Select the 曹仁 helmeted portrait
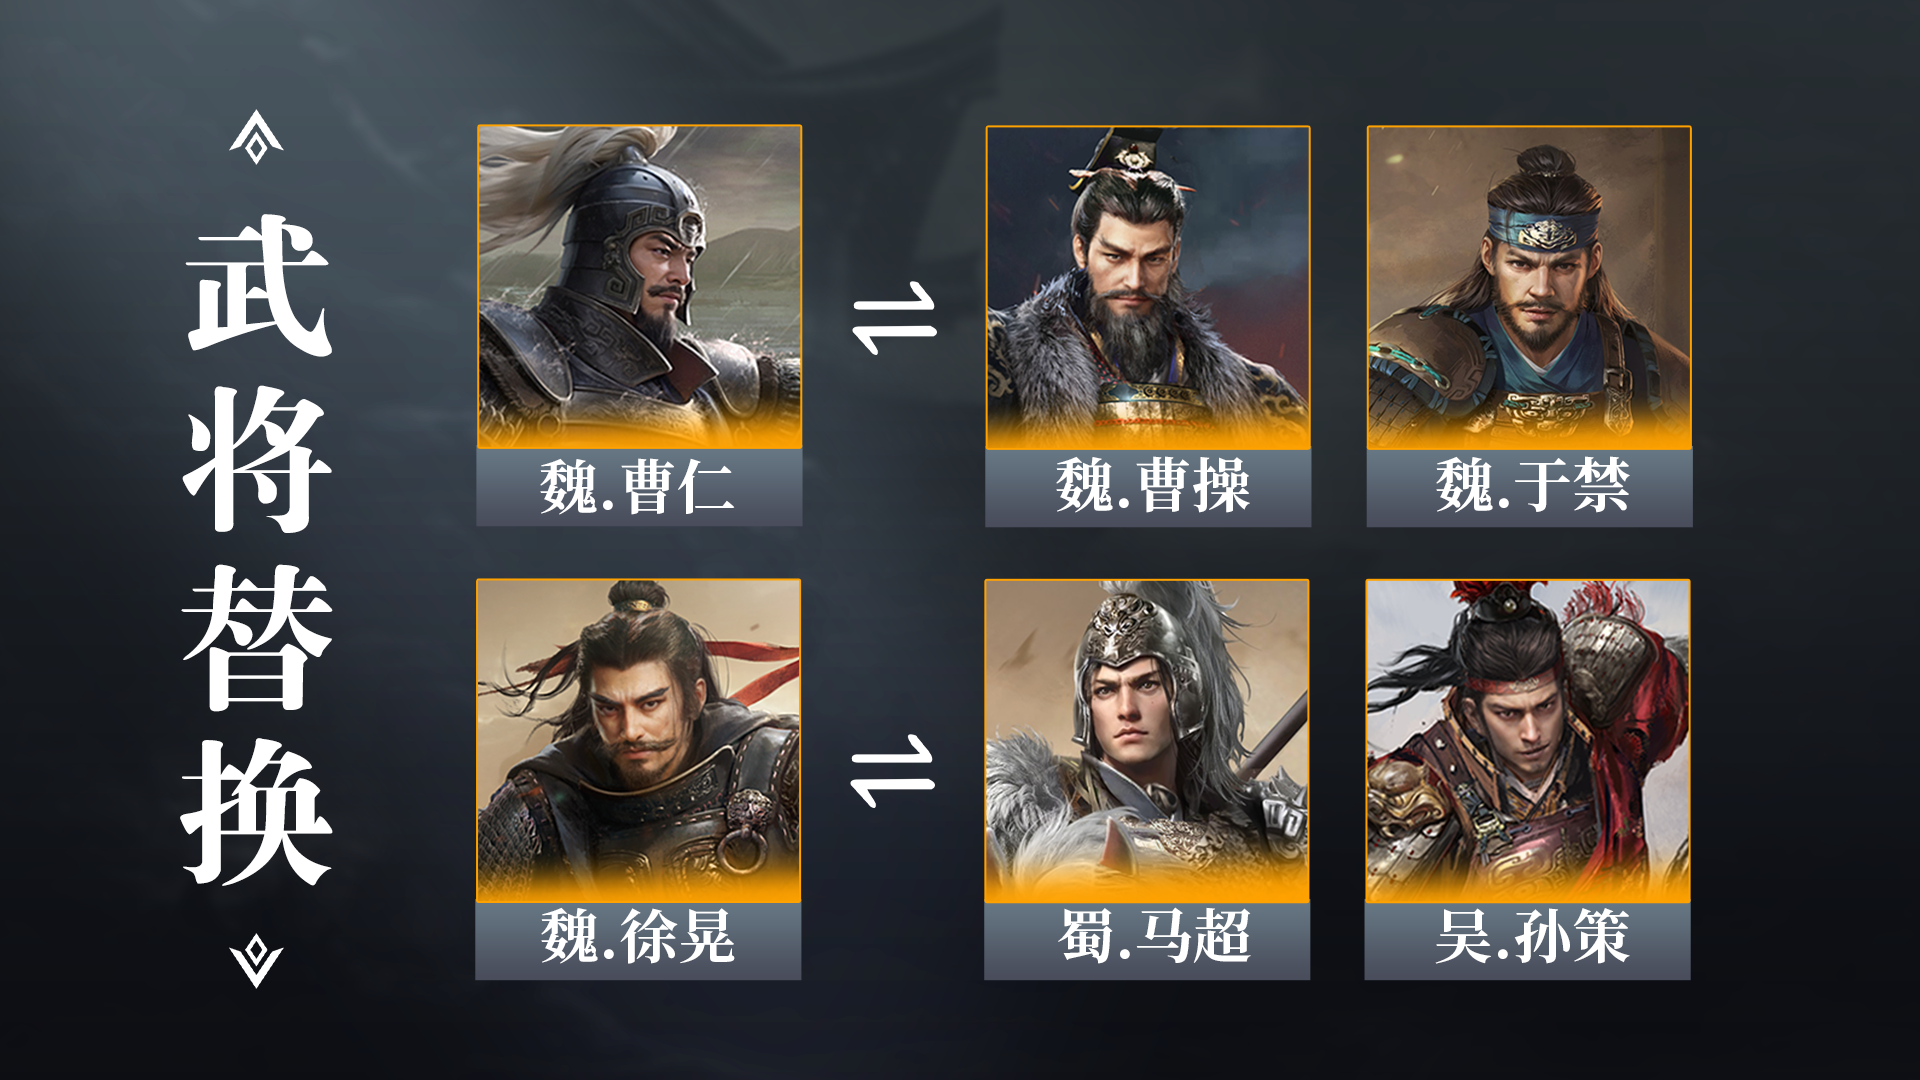The width and height of the screenshot is (1920, 1080). [639, 287]
